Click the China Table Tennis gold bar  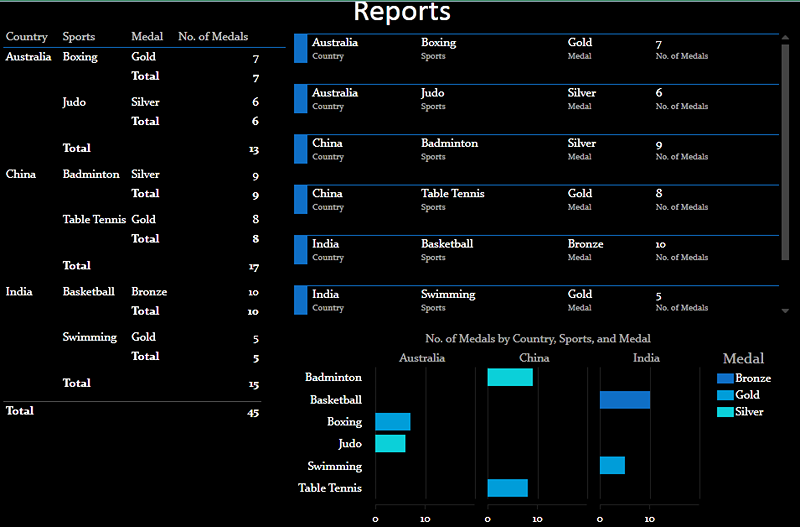508,488
